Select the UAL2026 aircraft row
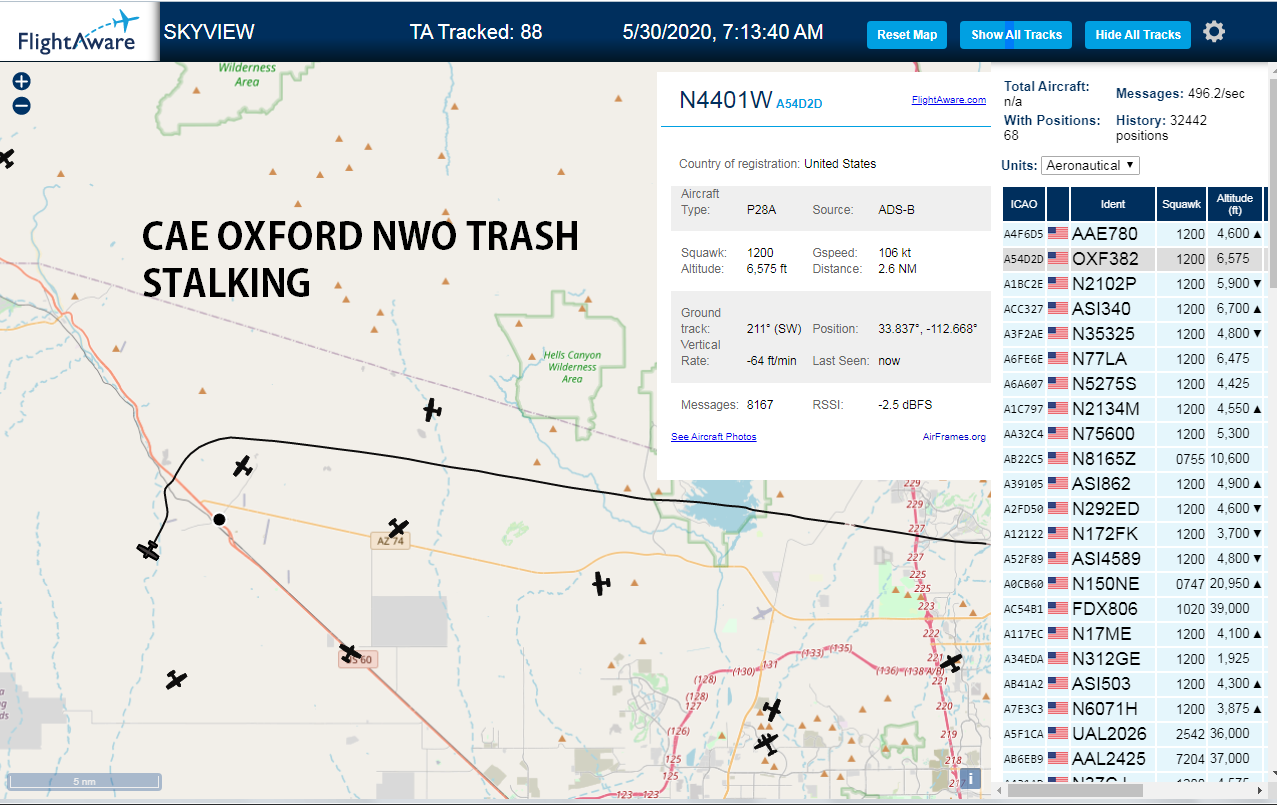1277x805 pixels. [x=1133, y=734]
